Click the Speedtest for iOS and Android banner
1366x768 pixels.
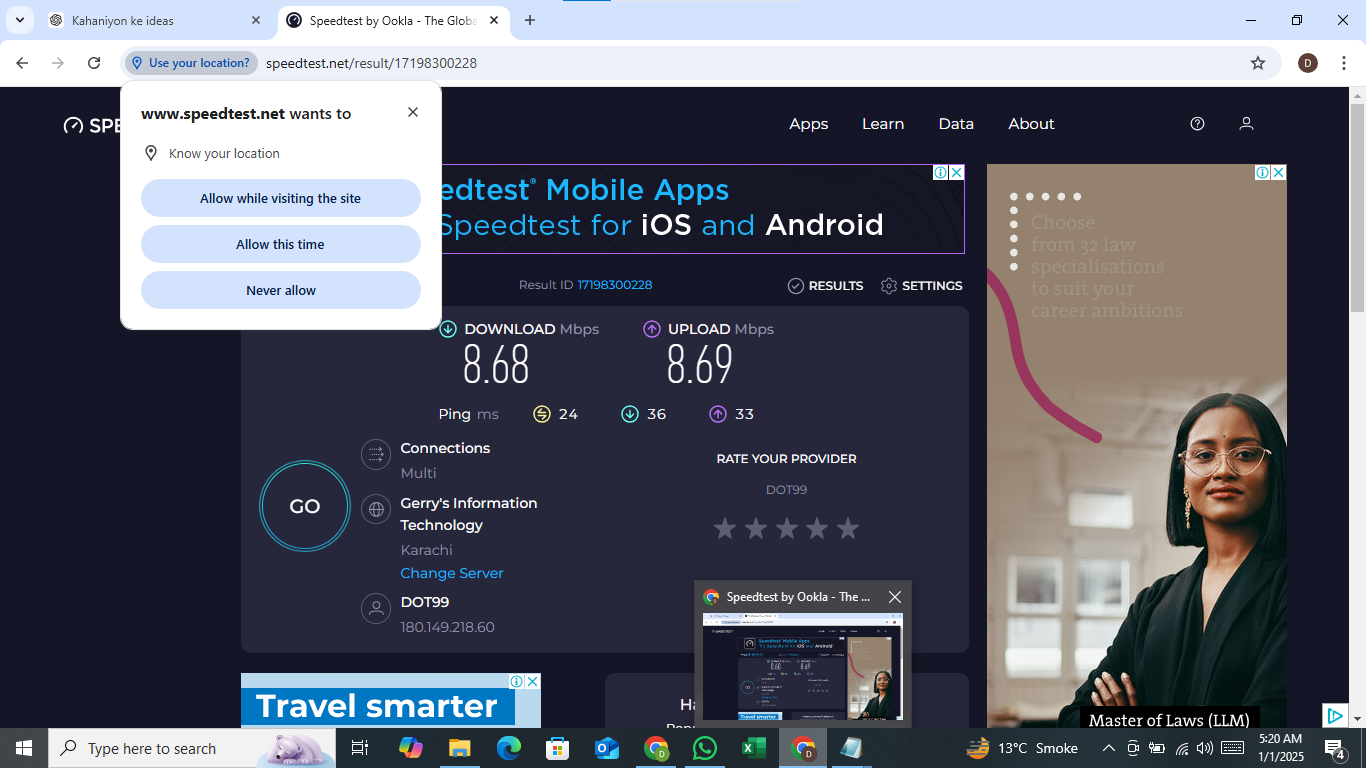tap(703, 209)
